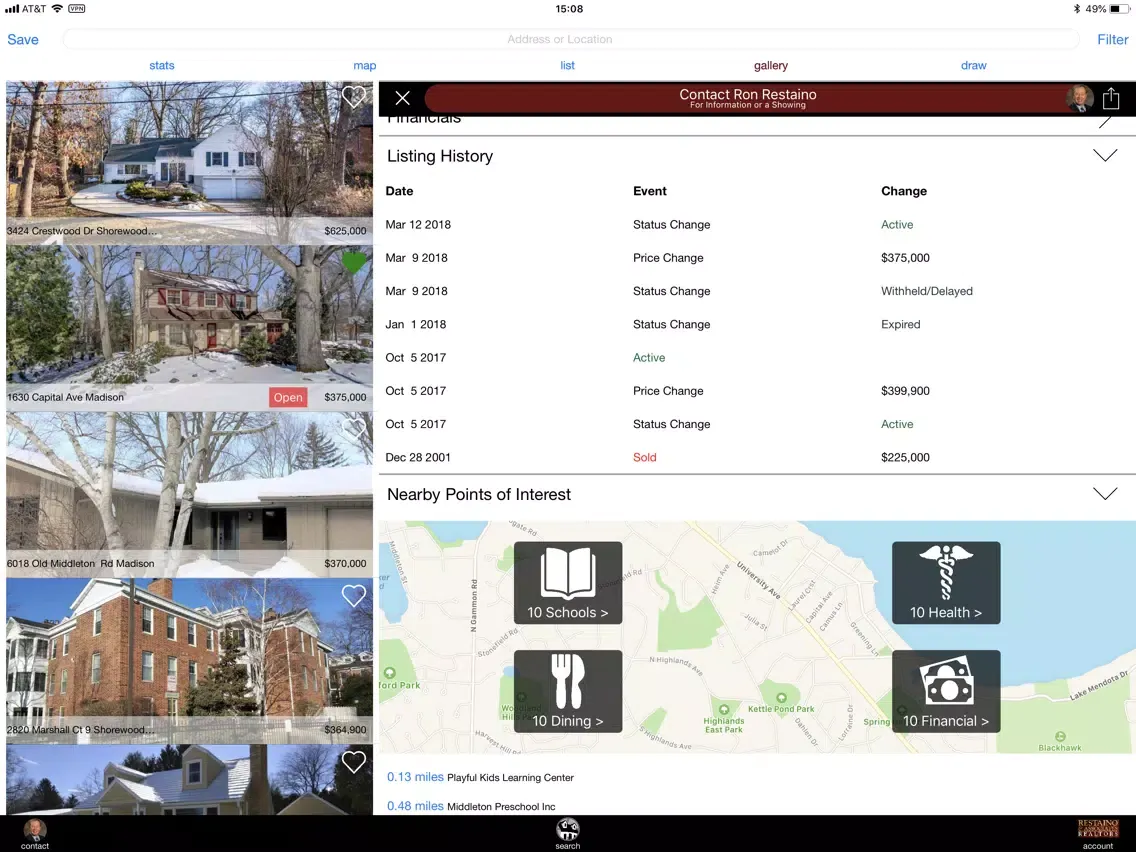
Task: Check the Bluetooth status icon
Action: (x=1077, y=9)
